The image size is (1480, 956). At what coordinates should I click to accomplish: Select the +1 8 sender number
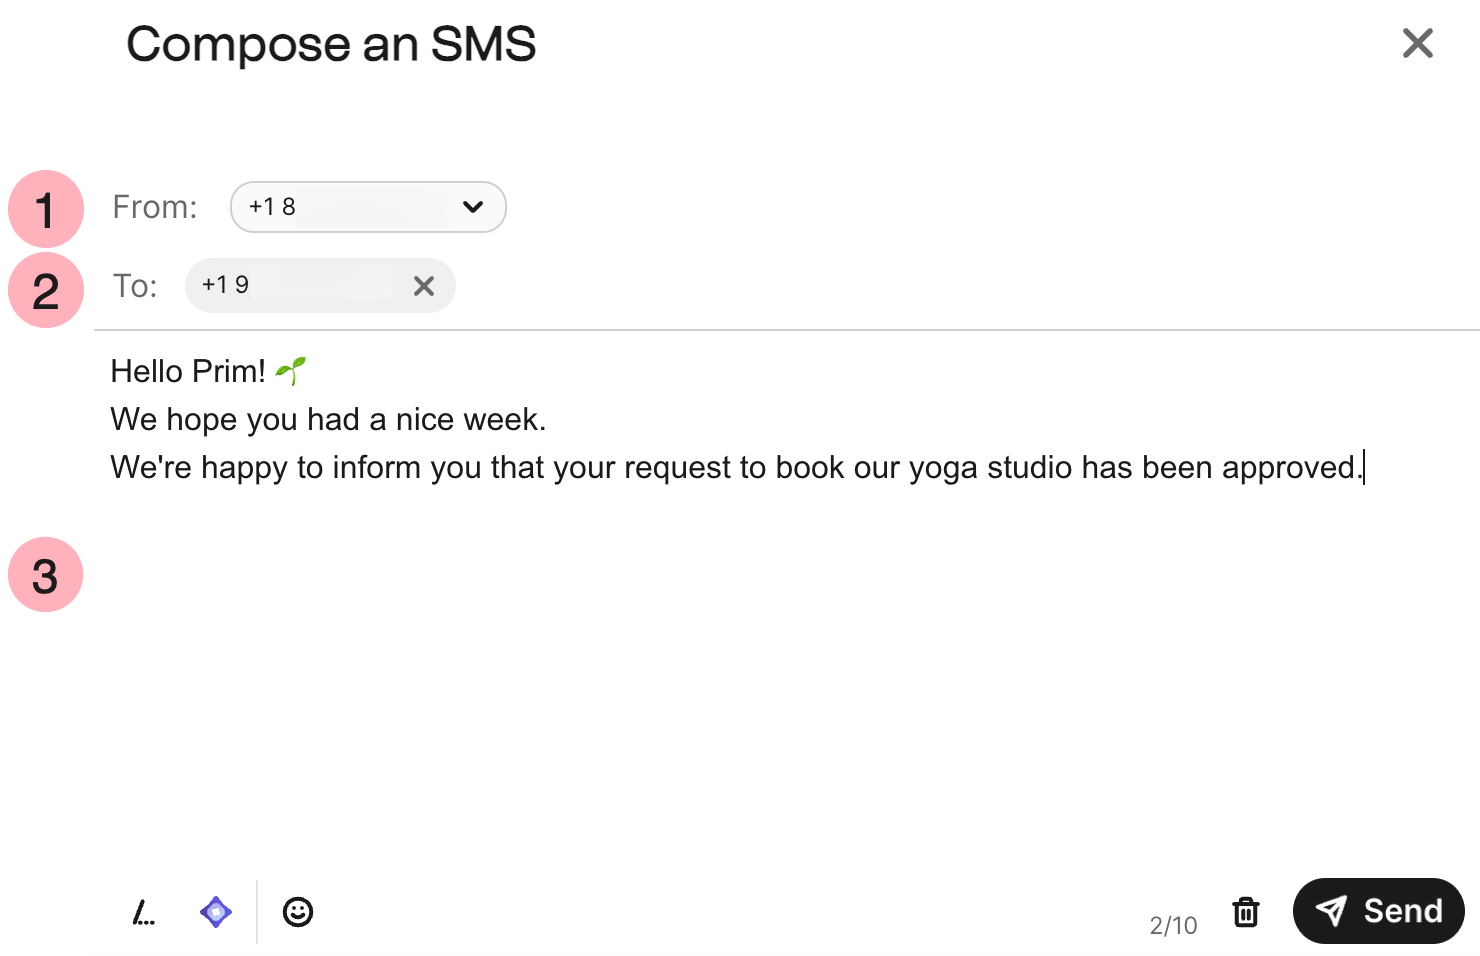pos(270,207)
